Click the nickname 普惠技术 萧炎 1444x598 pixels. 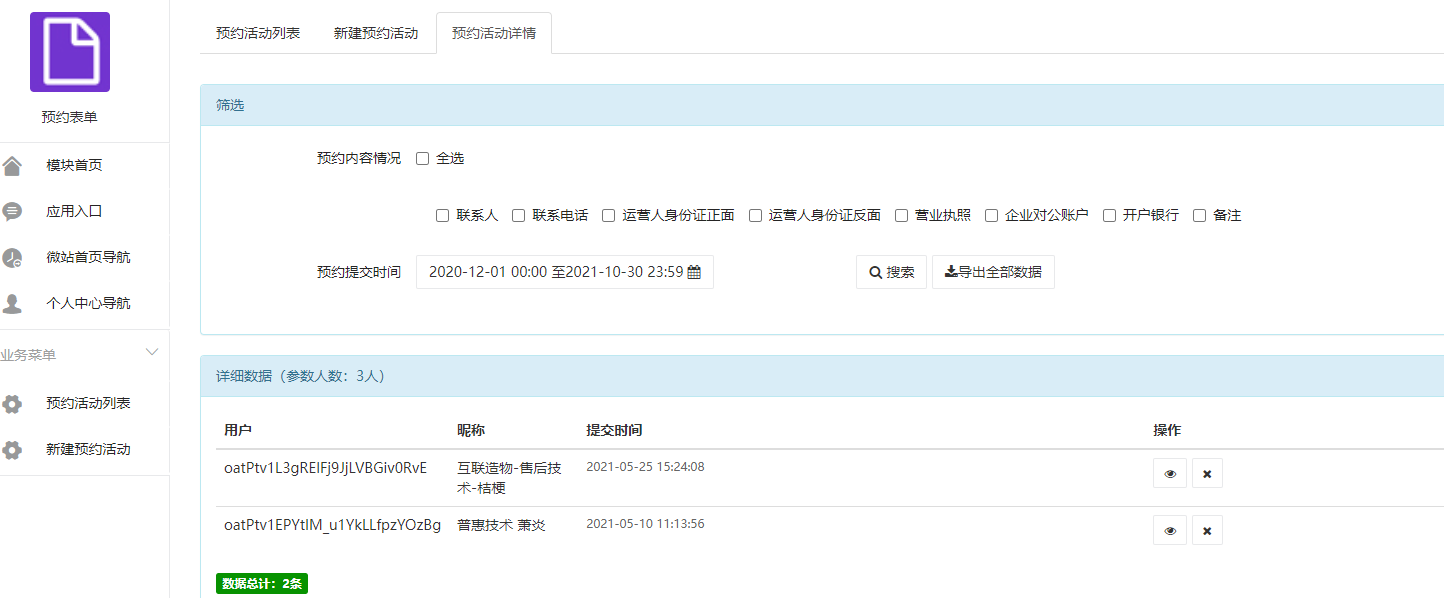(x=502, y=525)
